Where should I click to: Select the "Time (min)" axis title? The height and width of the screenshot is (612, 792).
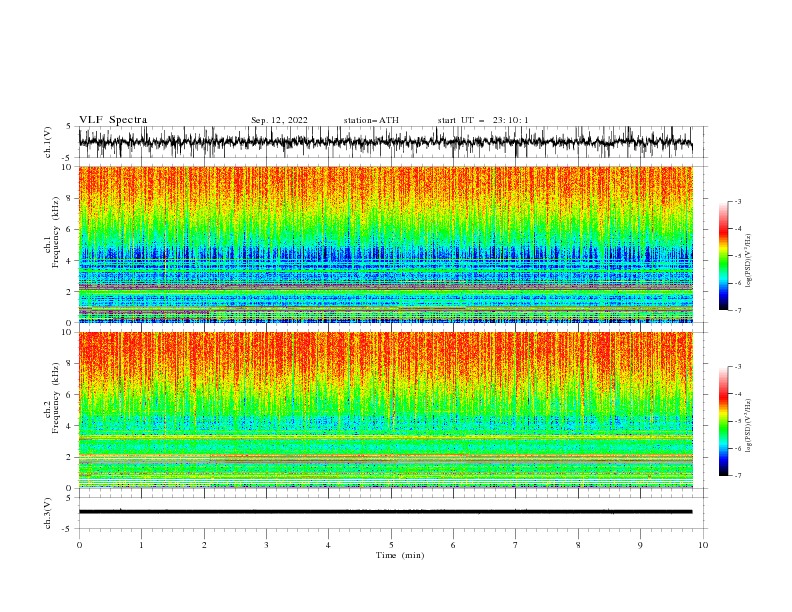[400, 555]
